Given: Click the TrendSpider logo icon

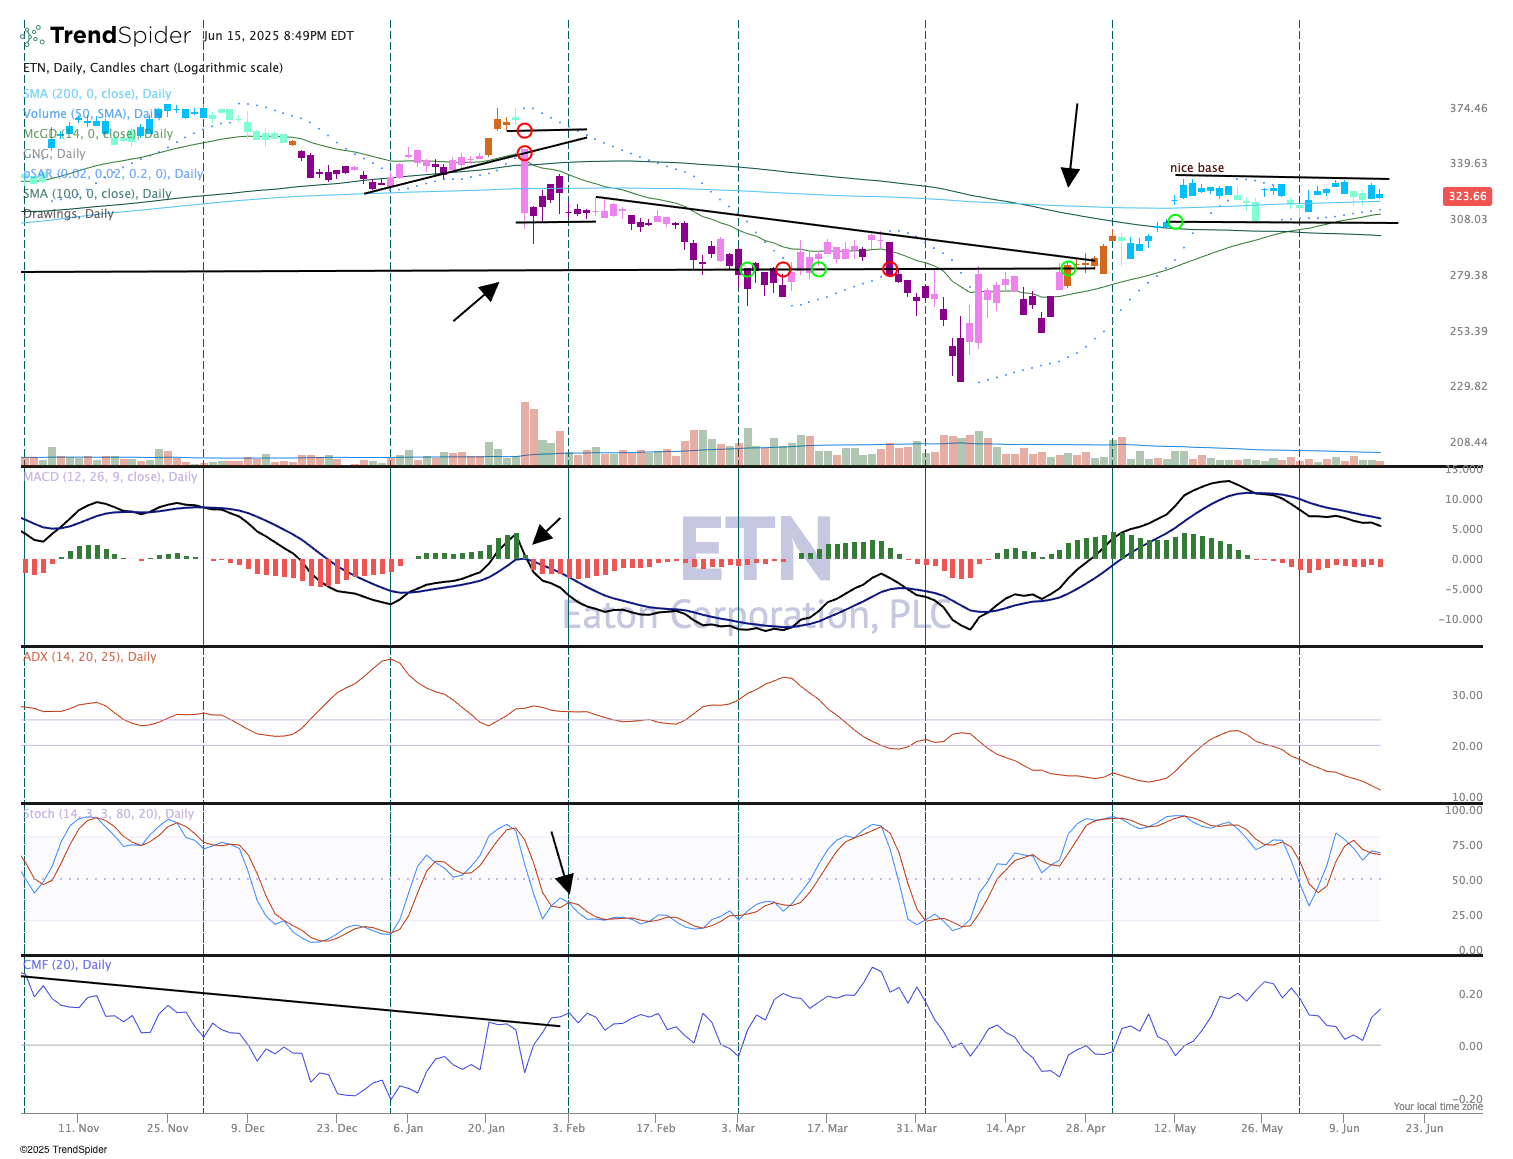Looking at the screenshot, I should [32, 36].
